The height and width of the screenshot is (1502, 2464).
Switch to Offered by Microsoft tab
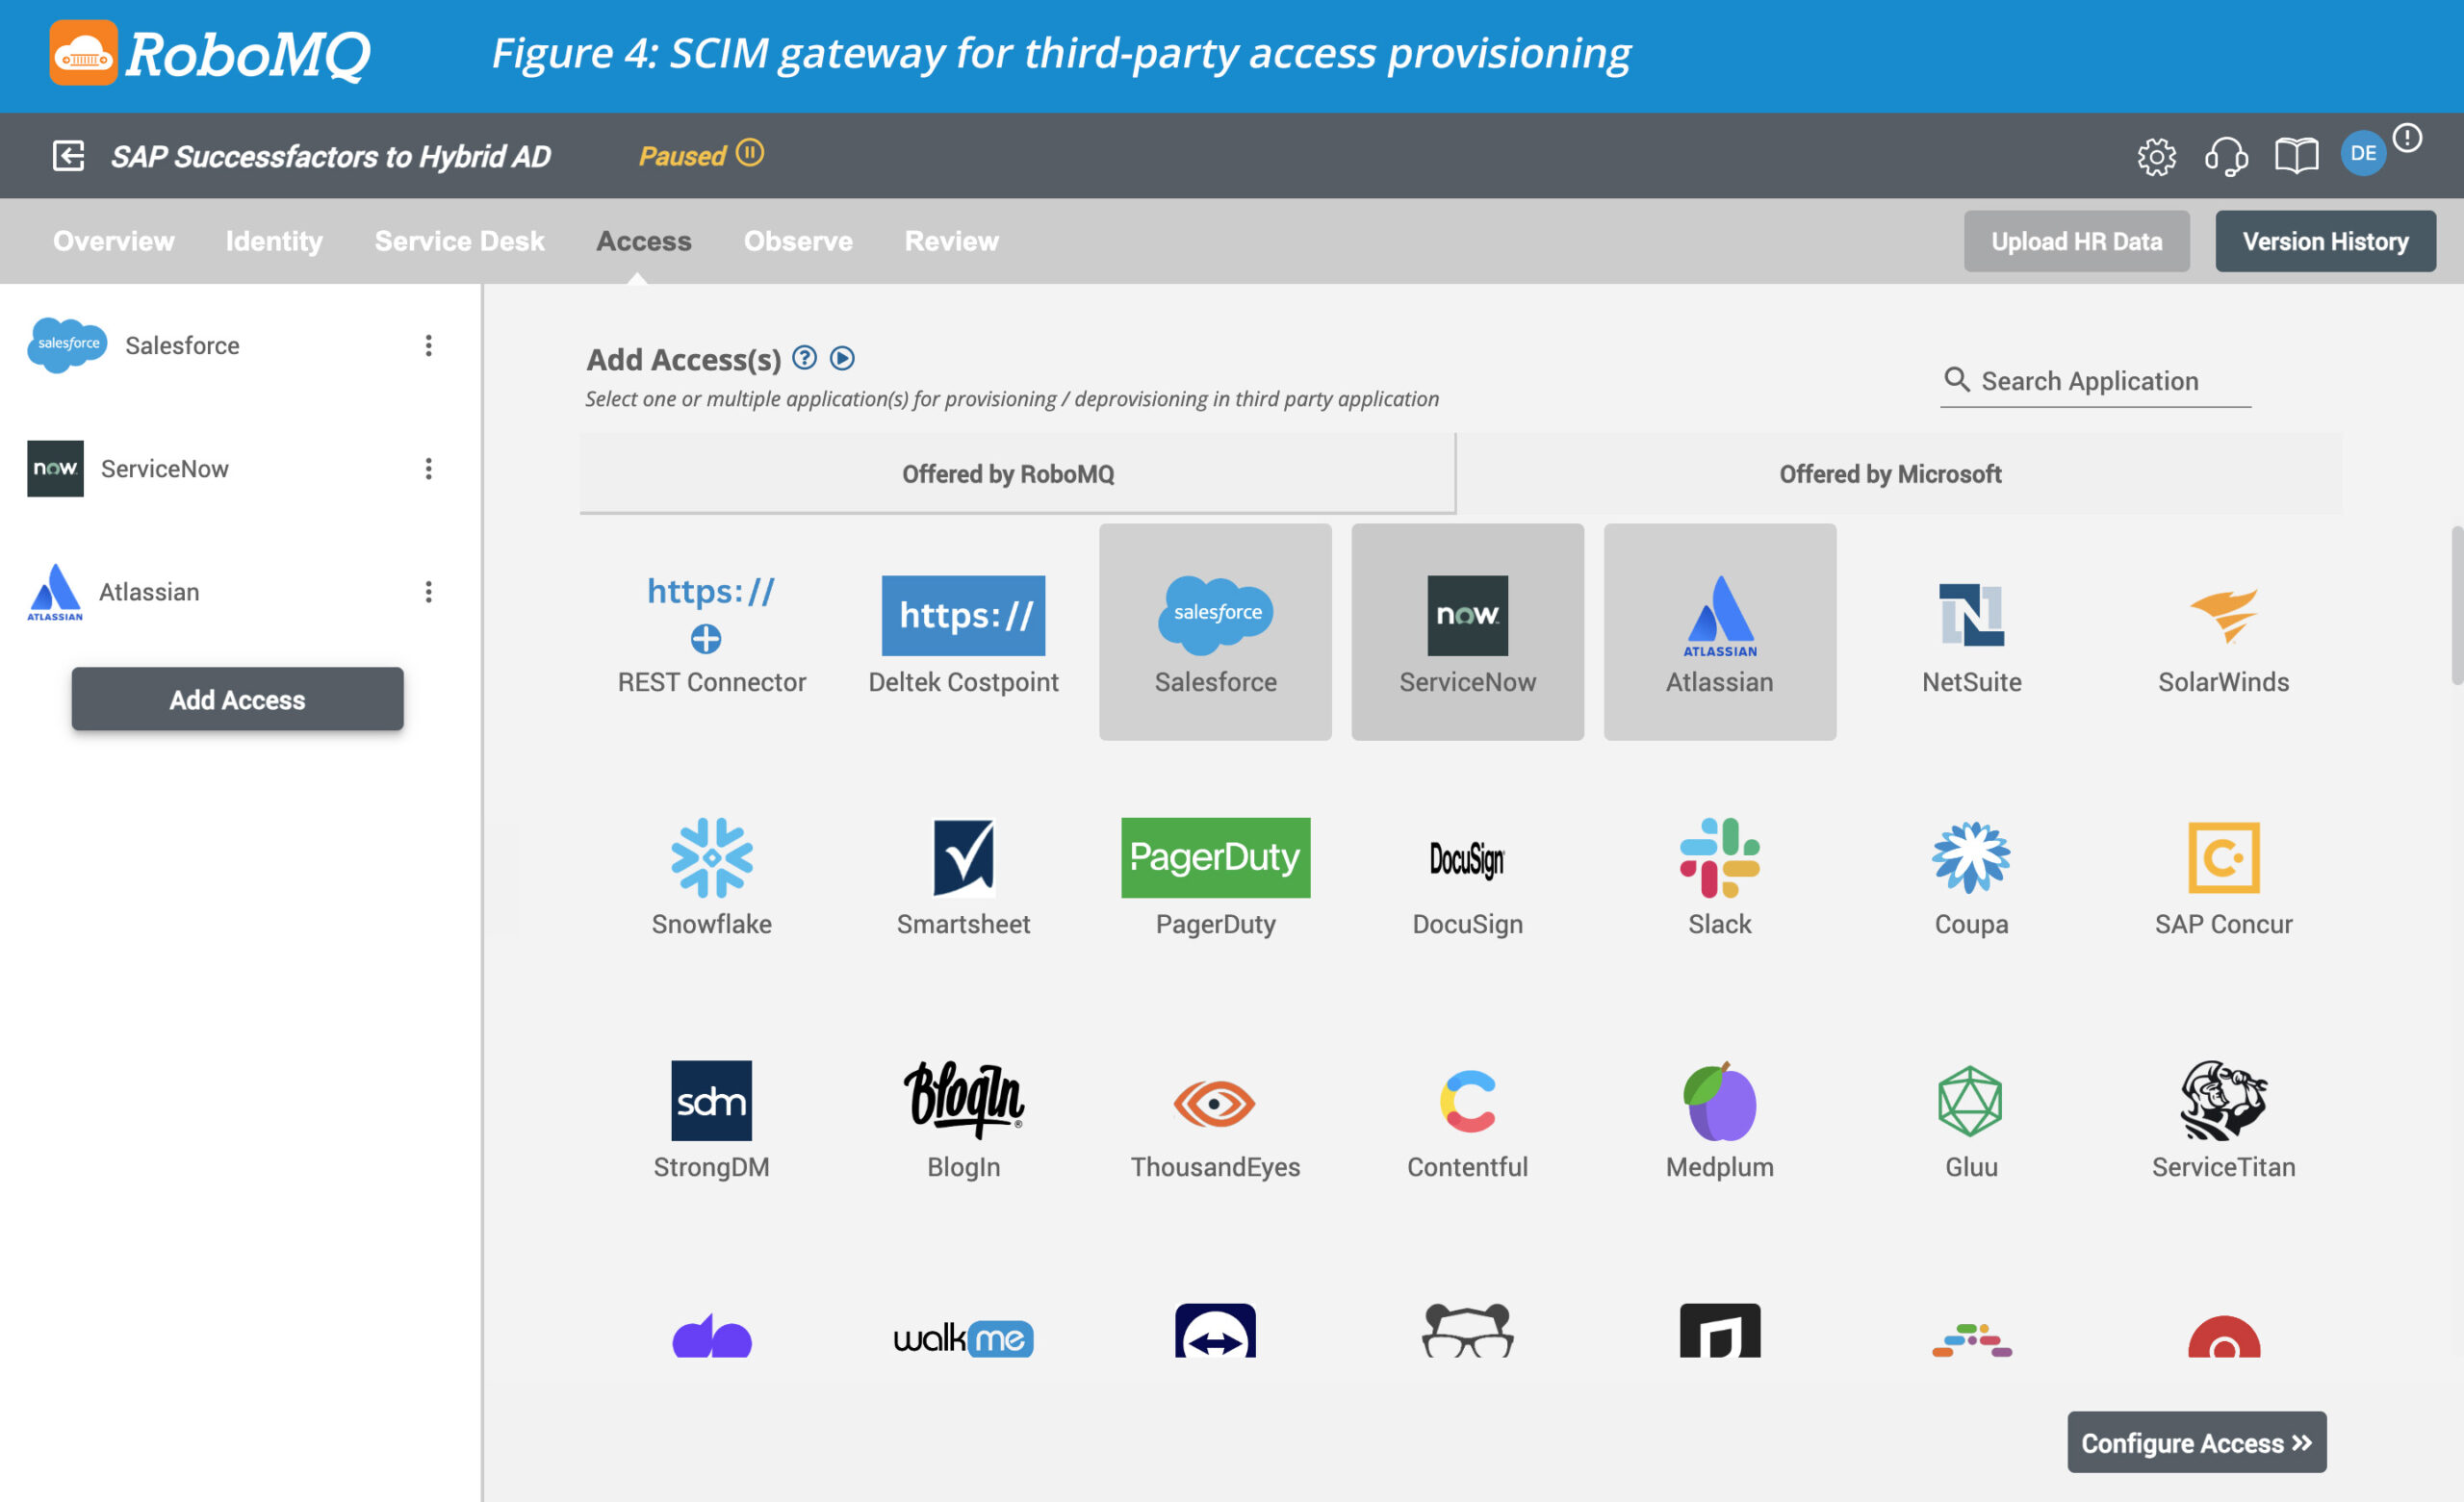[x=1899, y=473]
